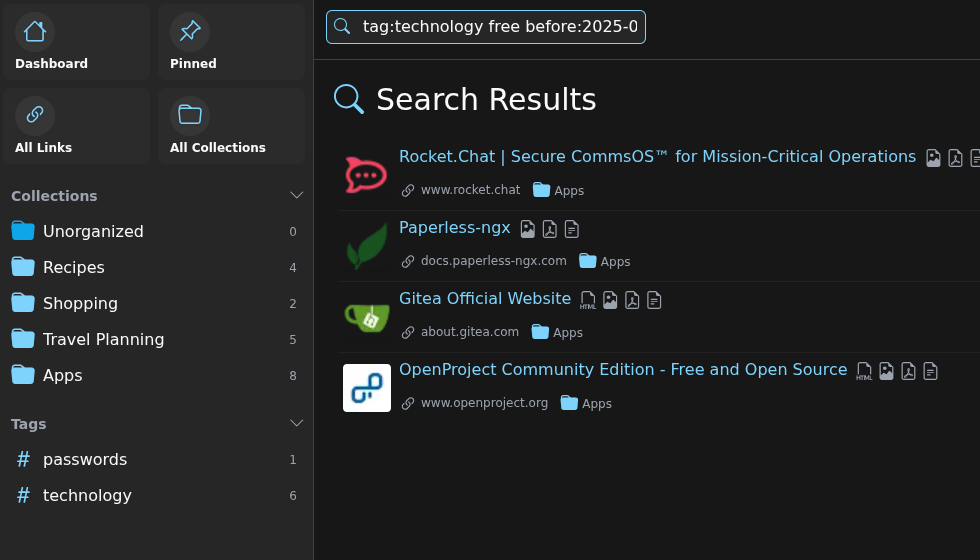View Gitea HTML archive icon
Screen dimensions: 980x560
pyautogui.click(x=588, y=301)
